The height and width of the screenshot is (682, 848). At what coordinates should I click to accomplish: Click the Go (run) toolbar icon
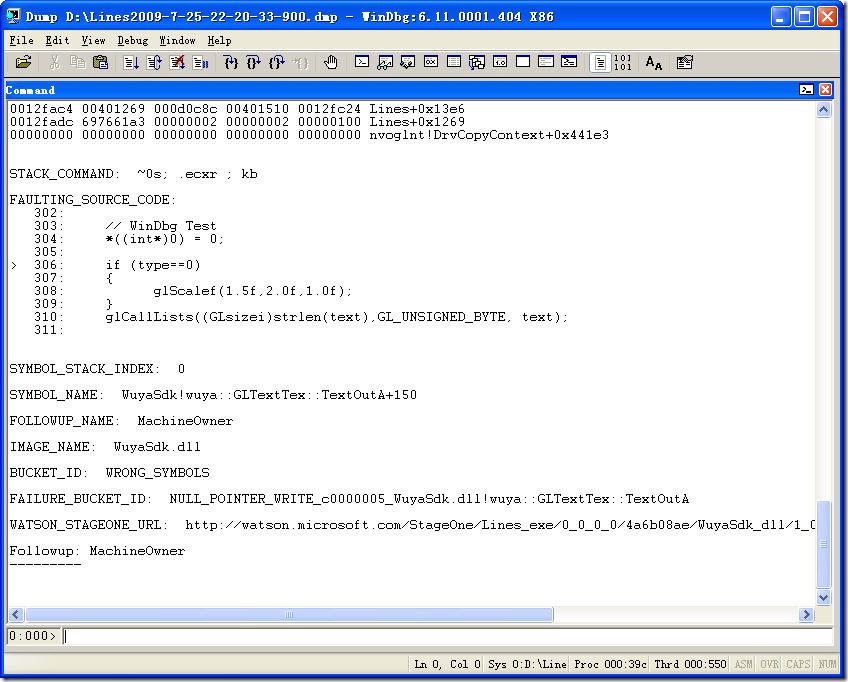coord(130,62)
